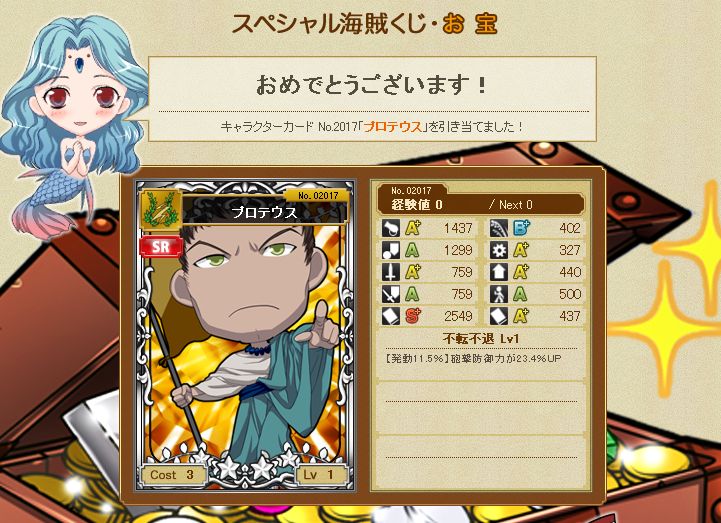Click the up-arrow stat icon beside 440

[x=499, y=272]
